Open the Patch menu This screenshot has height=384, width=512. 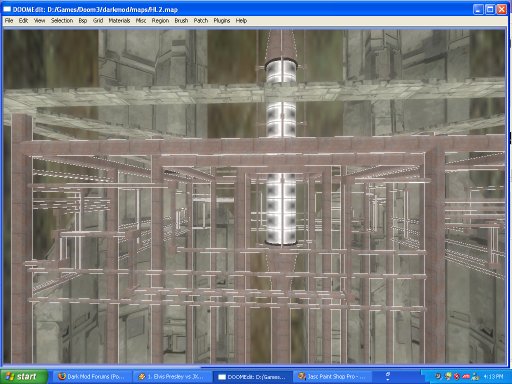[x=201, y=21]
